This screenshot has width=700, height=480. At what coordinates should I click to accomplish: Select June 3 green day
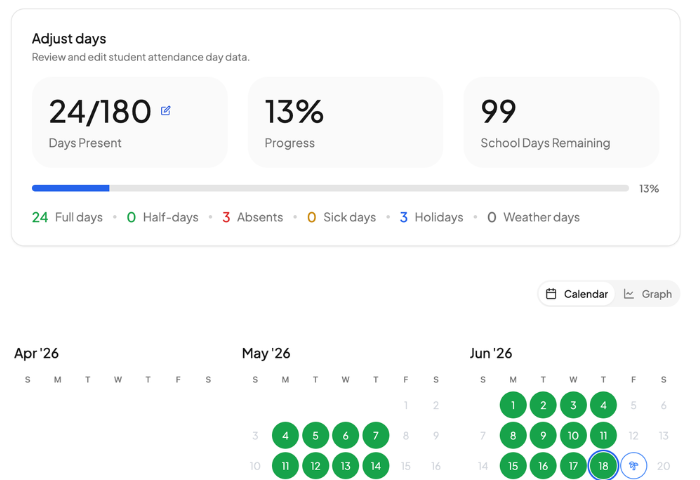pyautogui.click(x=573, y=405)
